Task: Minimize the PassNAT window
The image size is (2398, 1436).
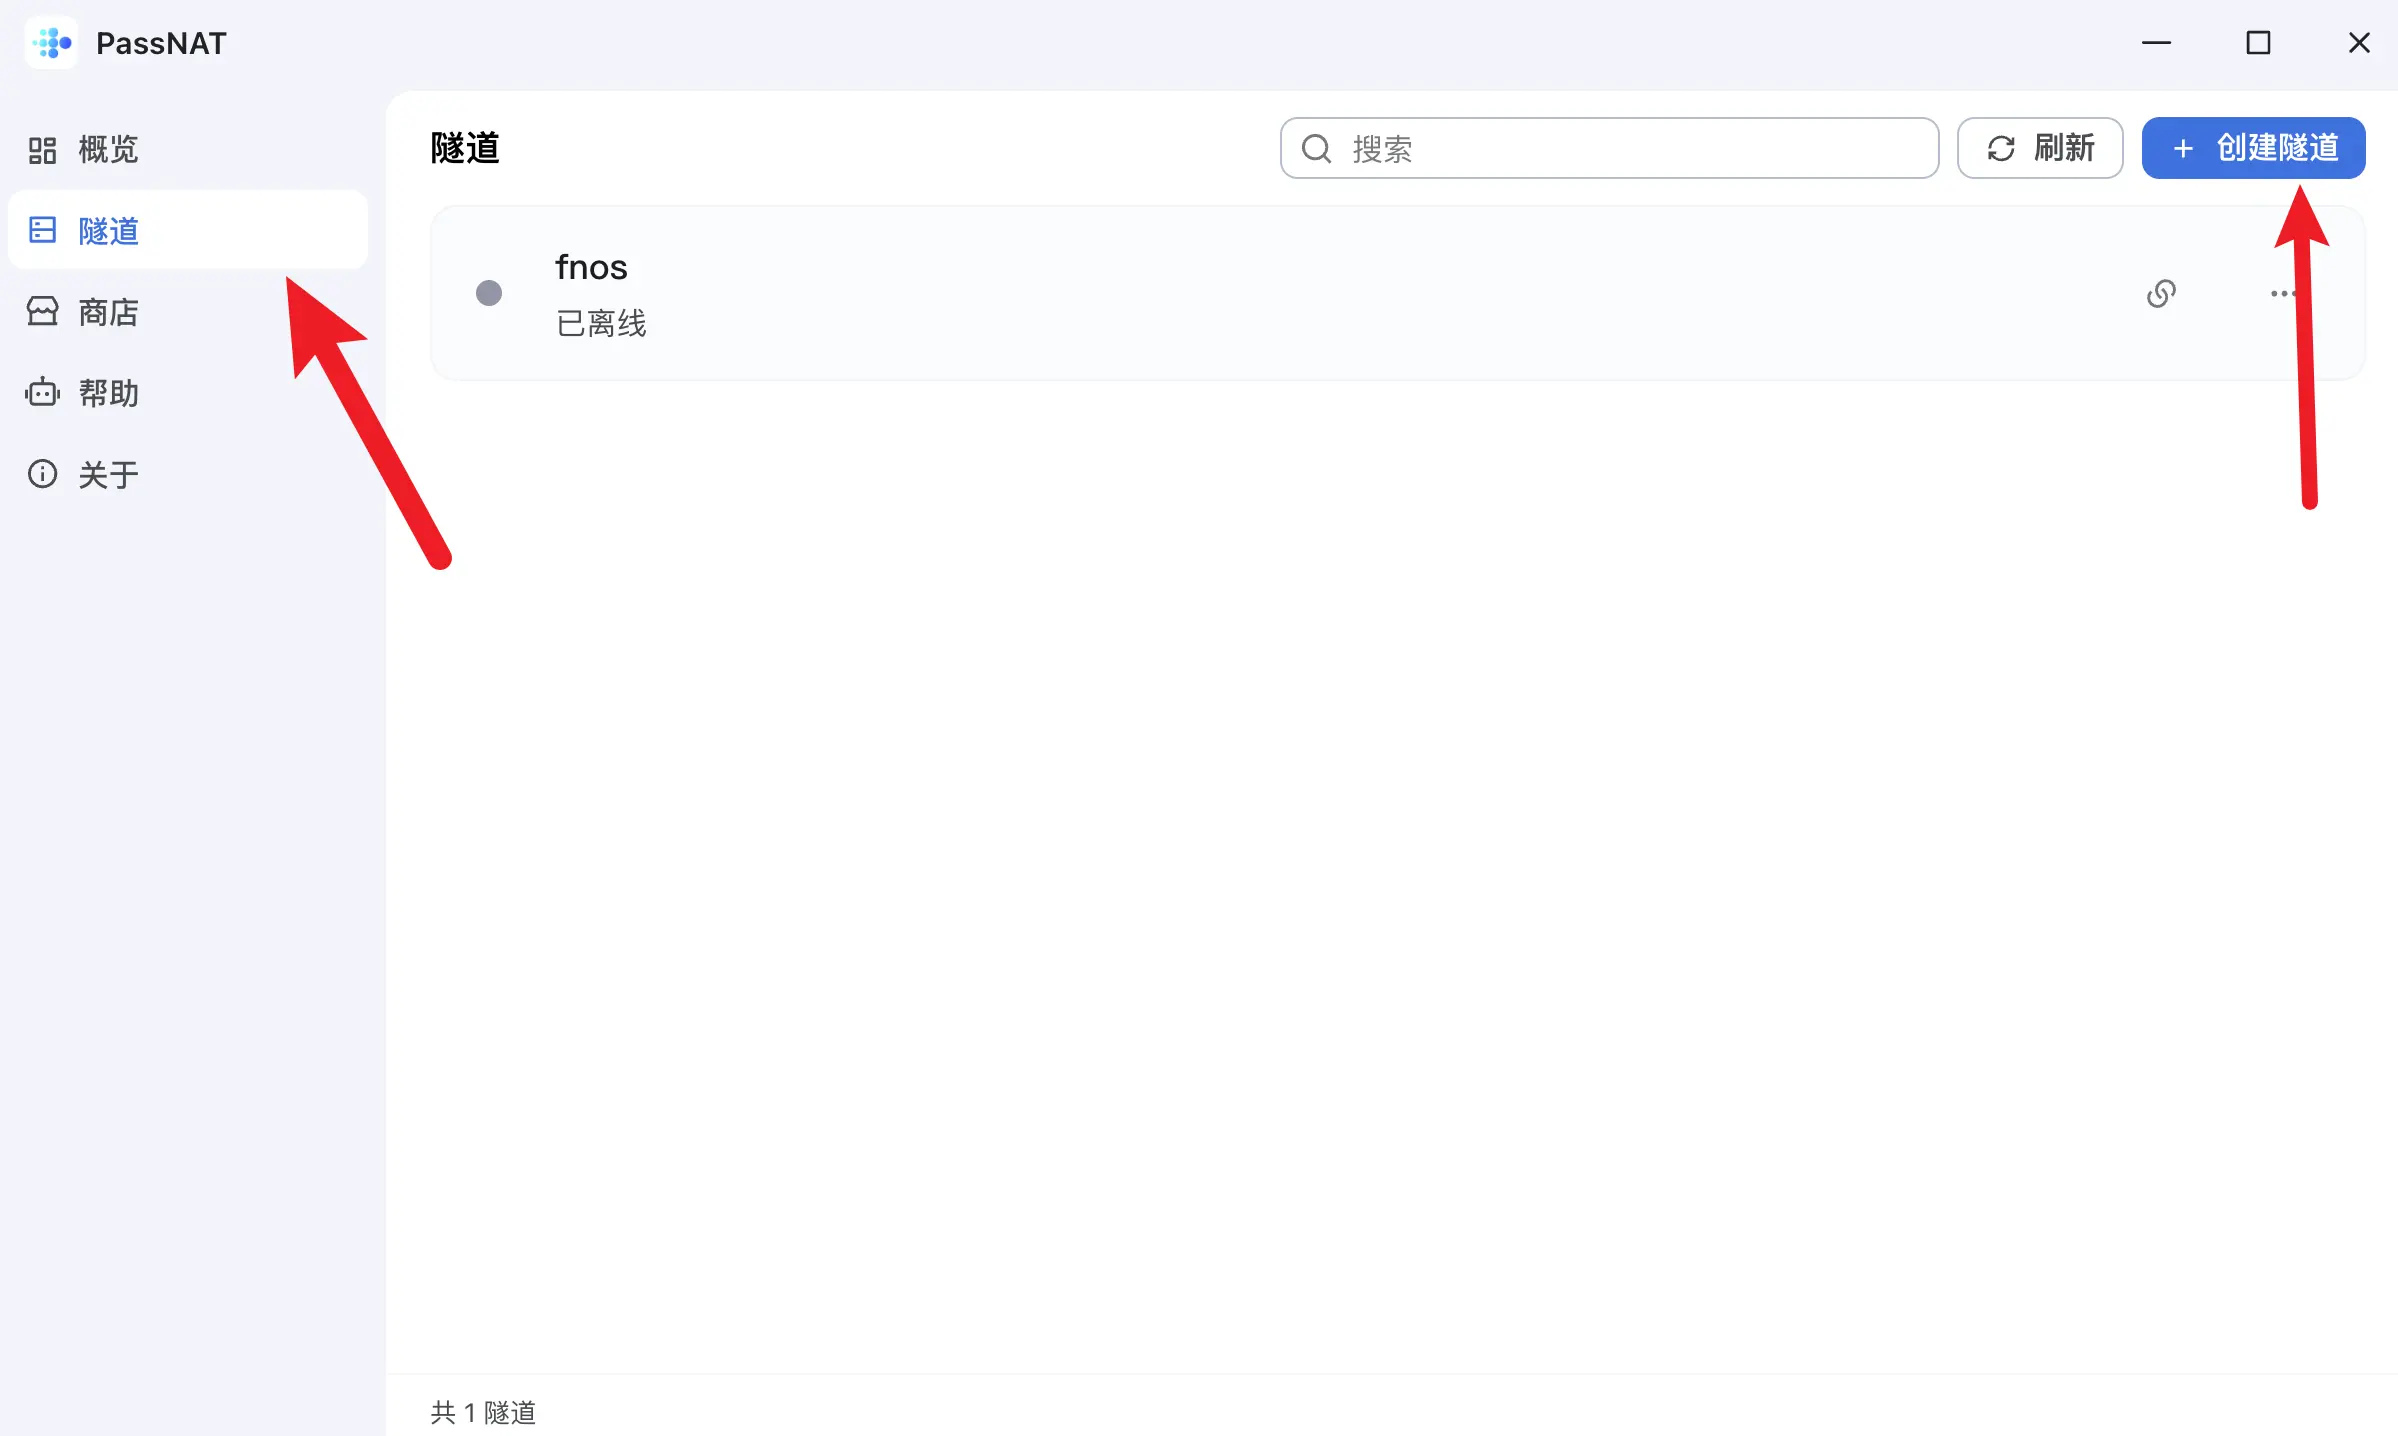Action: 2156,43
